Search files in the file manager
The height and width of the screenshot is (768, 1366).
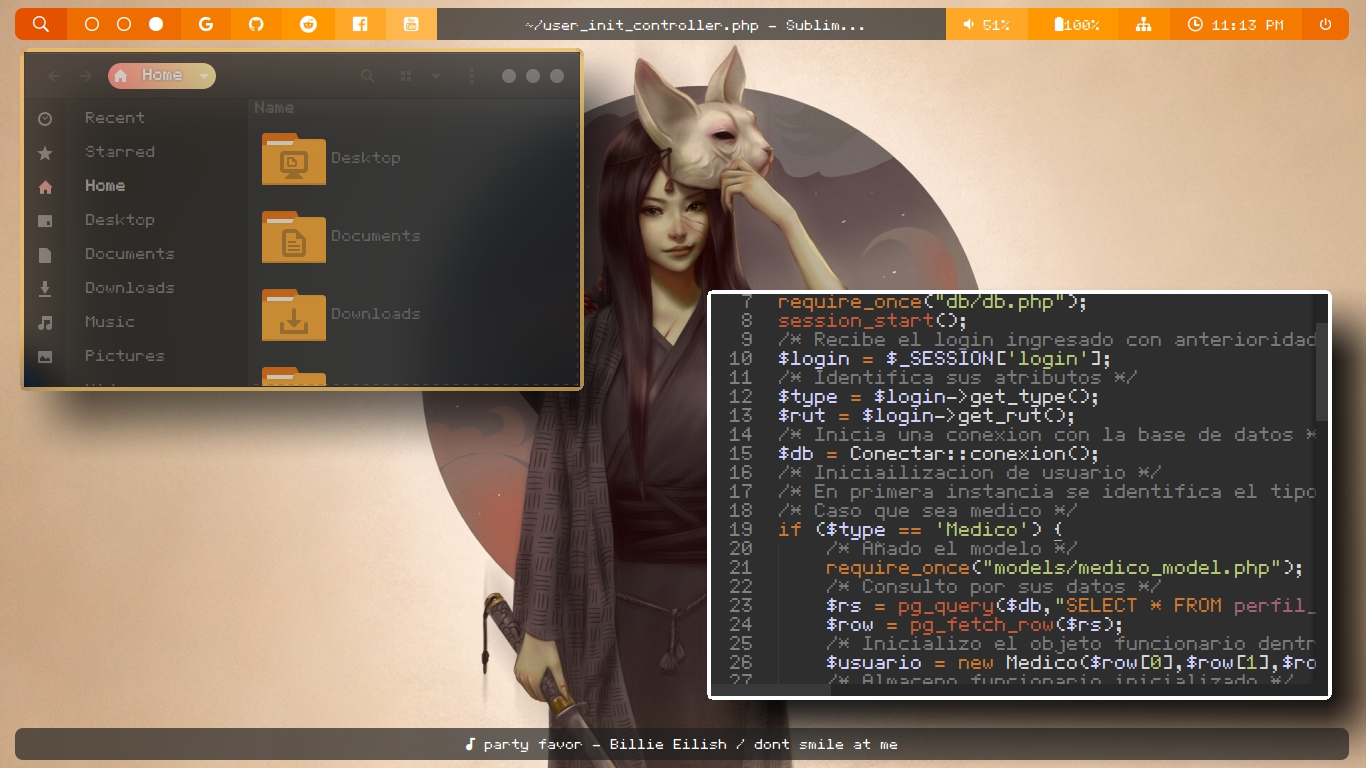coord(368,76)
